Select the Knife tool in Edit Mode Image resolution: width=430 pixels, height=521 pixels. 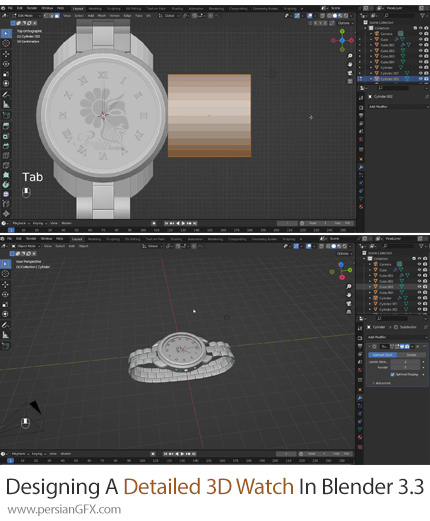click(x=6, y=165)
